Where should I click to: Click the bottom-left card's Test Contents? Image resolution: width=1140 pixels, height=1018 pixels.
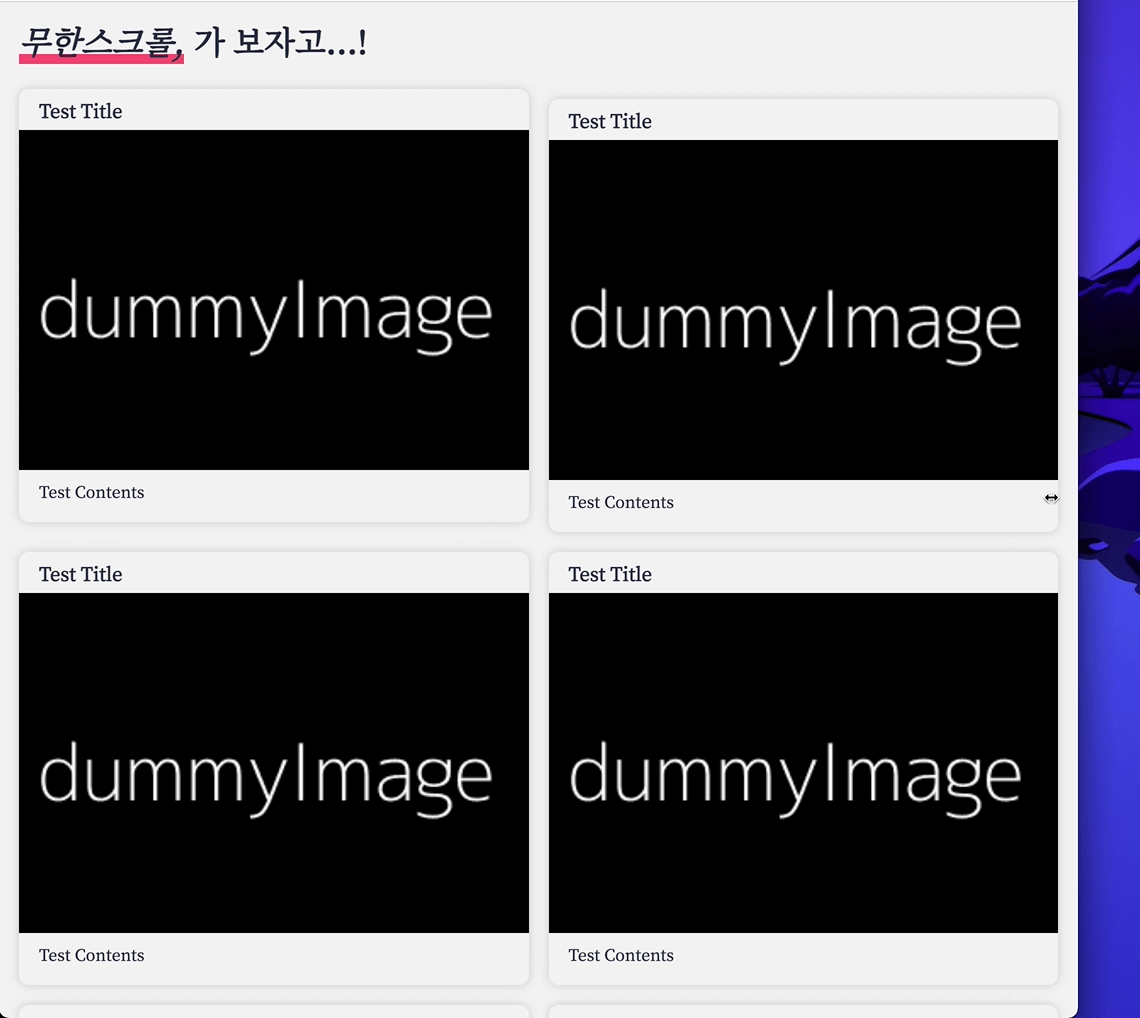92,955
